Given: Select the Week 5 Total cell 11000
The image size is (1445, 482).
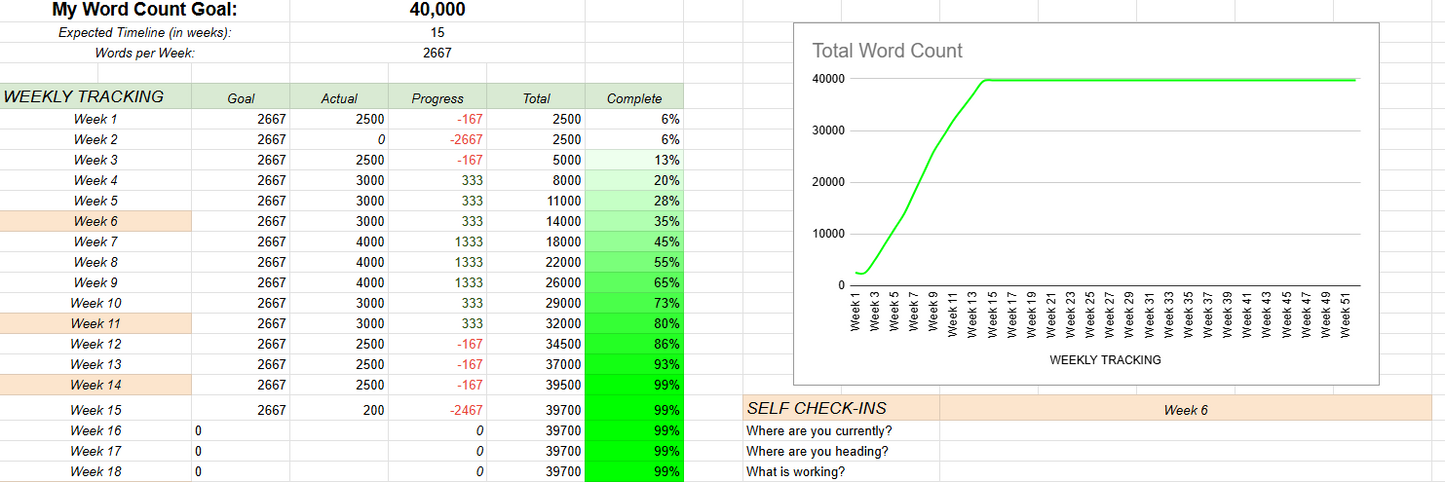Looking at the screenshot, I should (x=536, y=201).
